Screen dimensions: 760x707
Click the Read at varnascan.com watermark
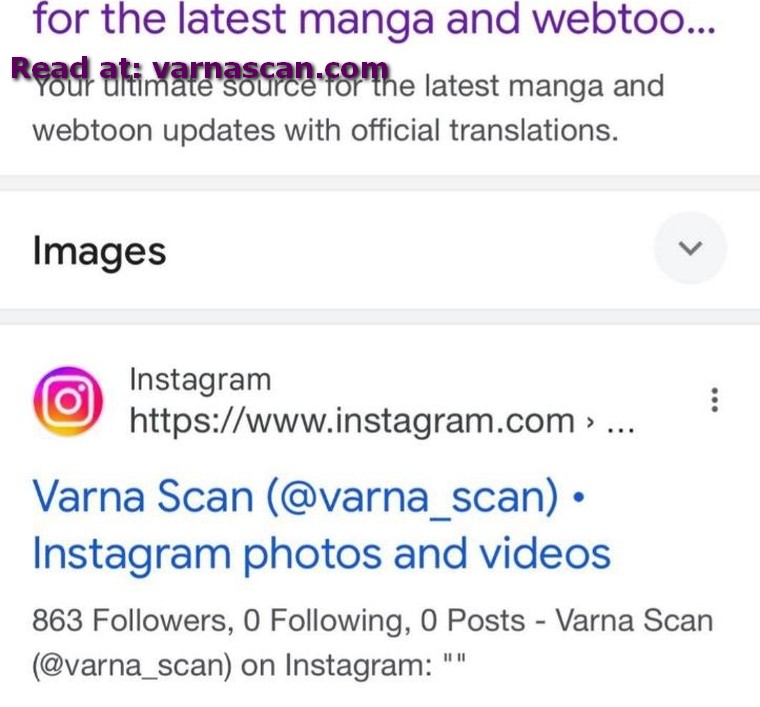201,68
